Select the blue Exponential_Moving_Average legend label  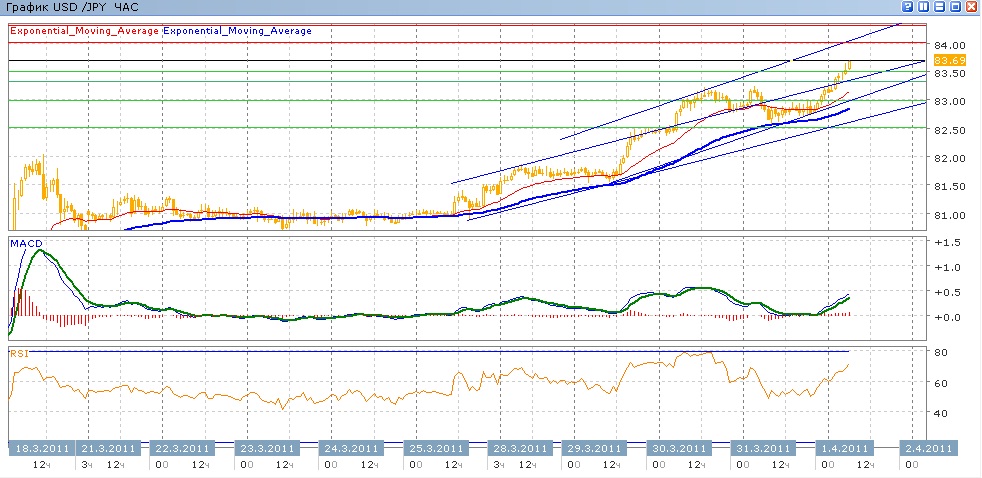pyautogui.click(x=237, y=31)
